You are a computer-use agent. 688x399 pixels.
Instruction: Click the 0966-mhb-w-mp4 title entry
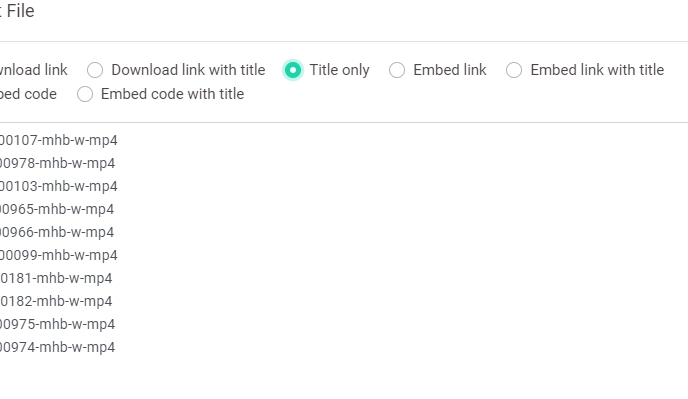57,232
